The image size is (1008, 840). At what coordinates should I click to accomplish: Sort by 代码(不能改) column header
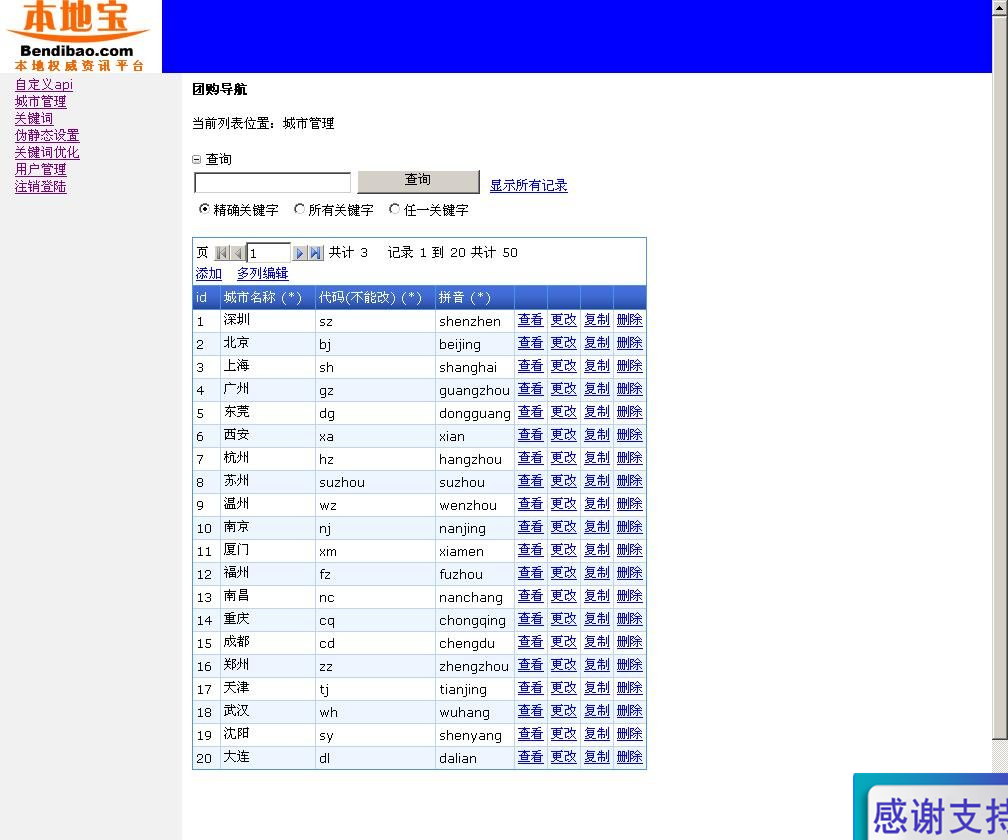[370, 298]
